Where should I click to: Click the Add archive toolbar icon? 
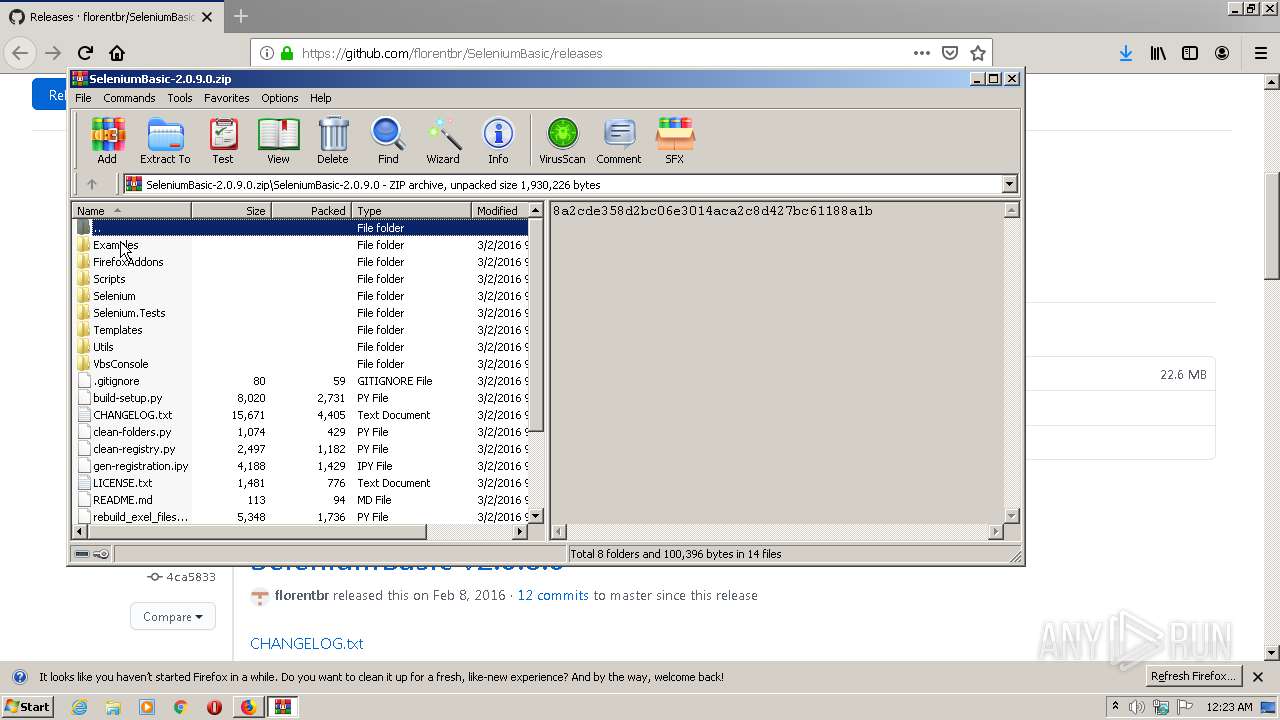click(107, 140)
